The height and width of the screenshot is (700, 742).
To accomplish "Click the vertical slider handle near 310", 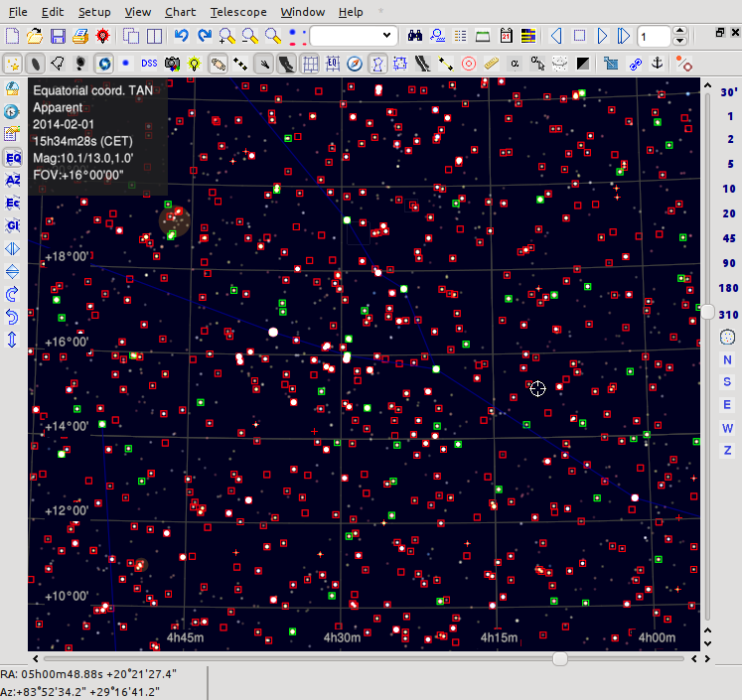I will [x=707, y=312].
